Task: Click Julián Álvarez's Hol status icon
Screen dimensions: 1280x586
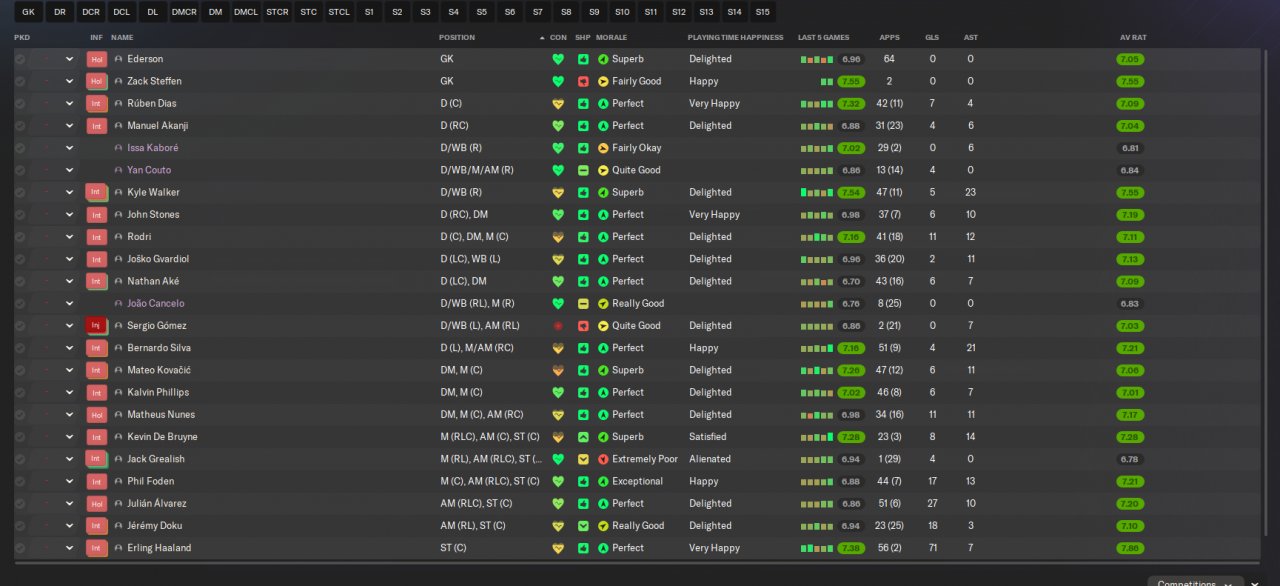Action: [x=97, y=503]
